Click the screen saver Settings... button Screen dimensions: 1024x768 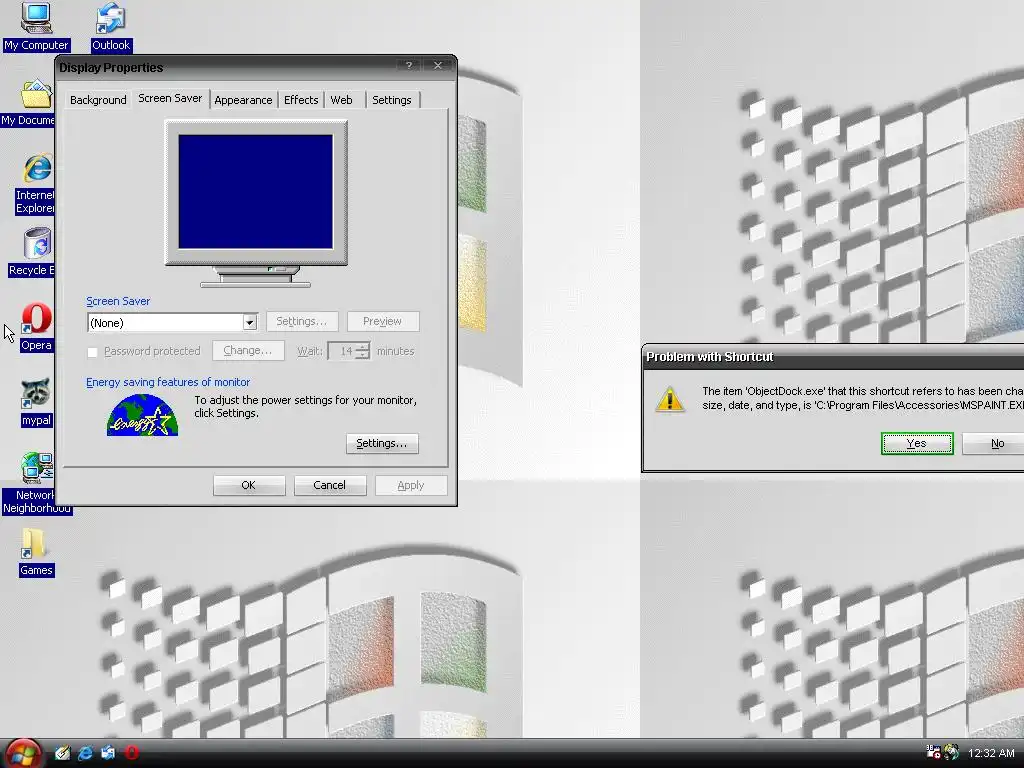(x=302, y=321)
